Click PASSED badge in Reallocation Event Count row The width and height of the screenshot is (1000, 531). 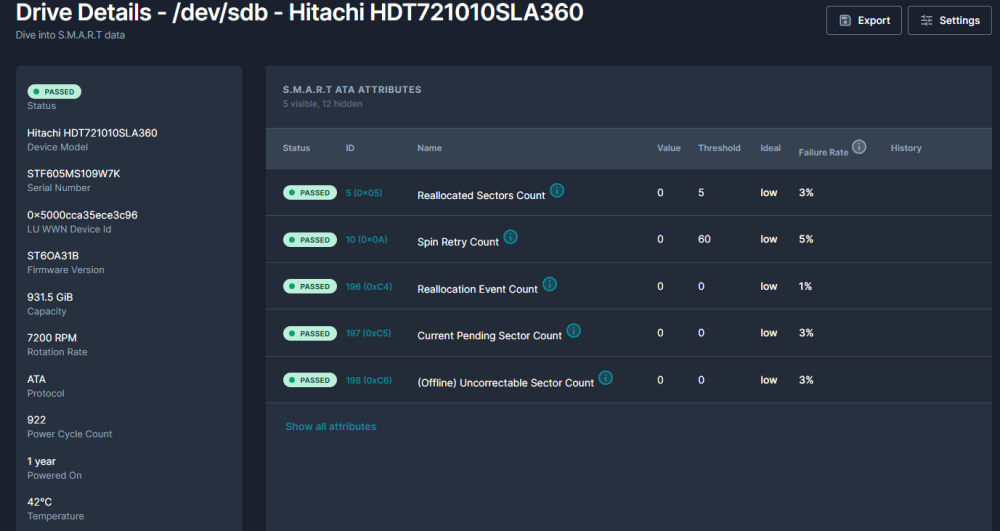point(310,286)
